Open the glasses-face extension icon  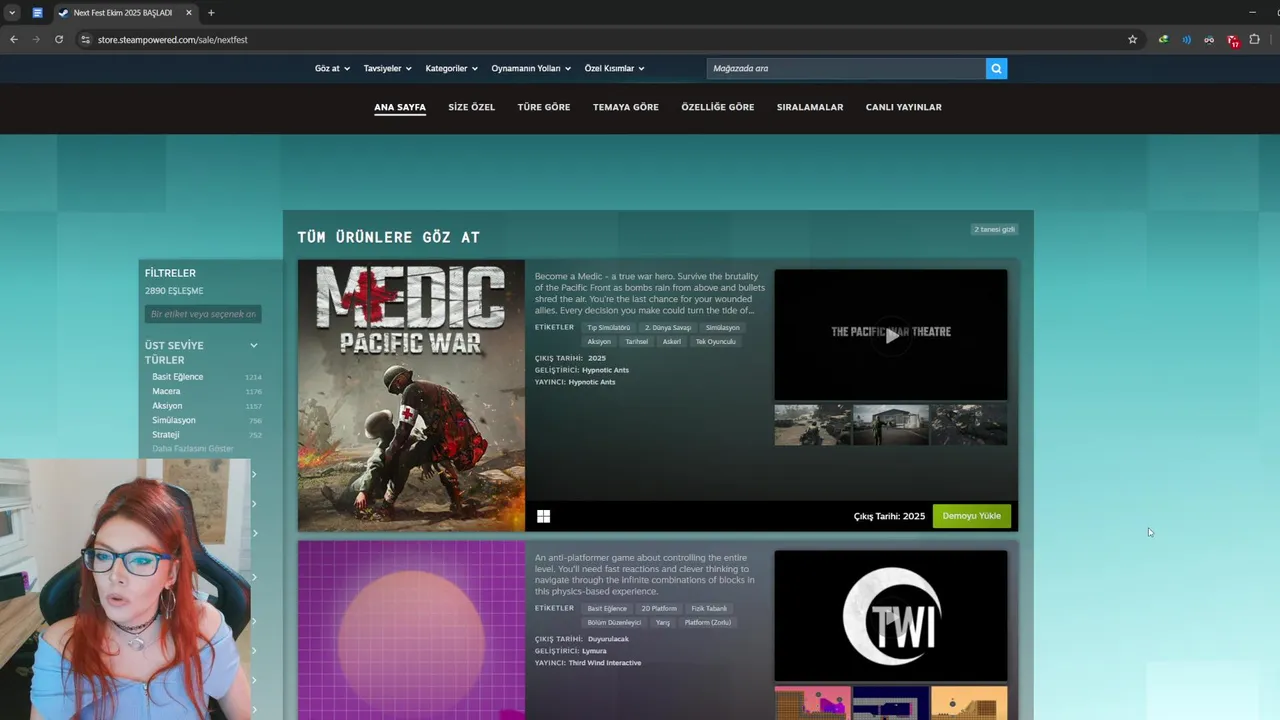(x=1209, y=39)
